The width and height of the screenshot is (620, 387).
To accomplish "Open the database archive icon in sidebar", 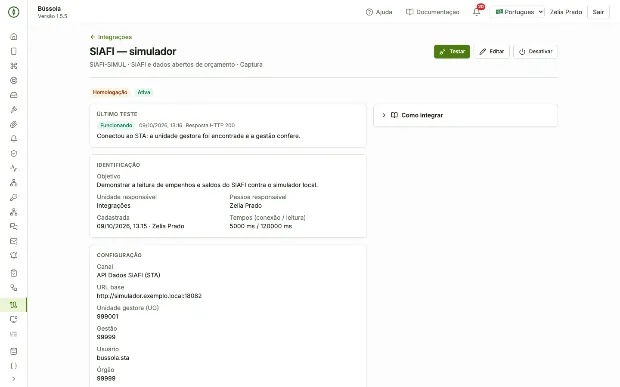I will click(13, 351).
